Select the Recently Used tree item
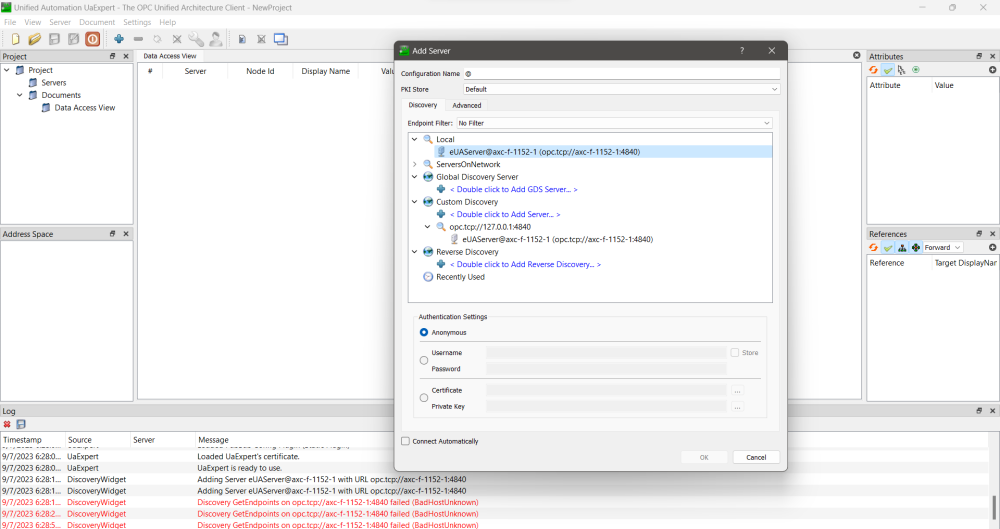Image resolution: width=1000 pixels, height=529 pixels. (x=460, y=277)
